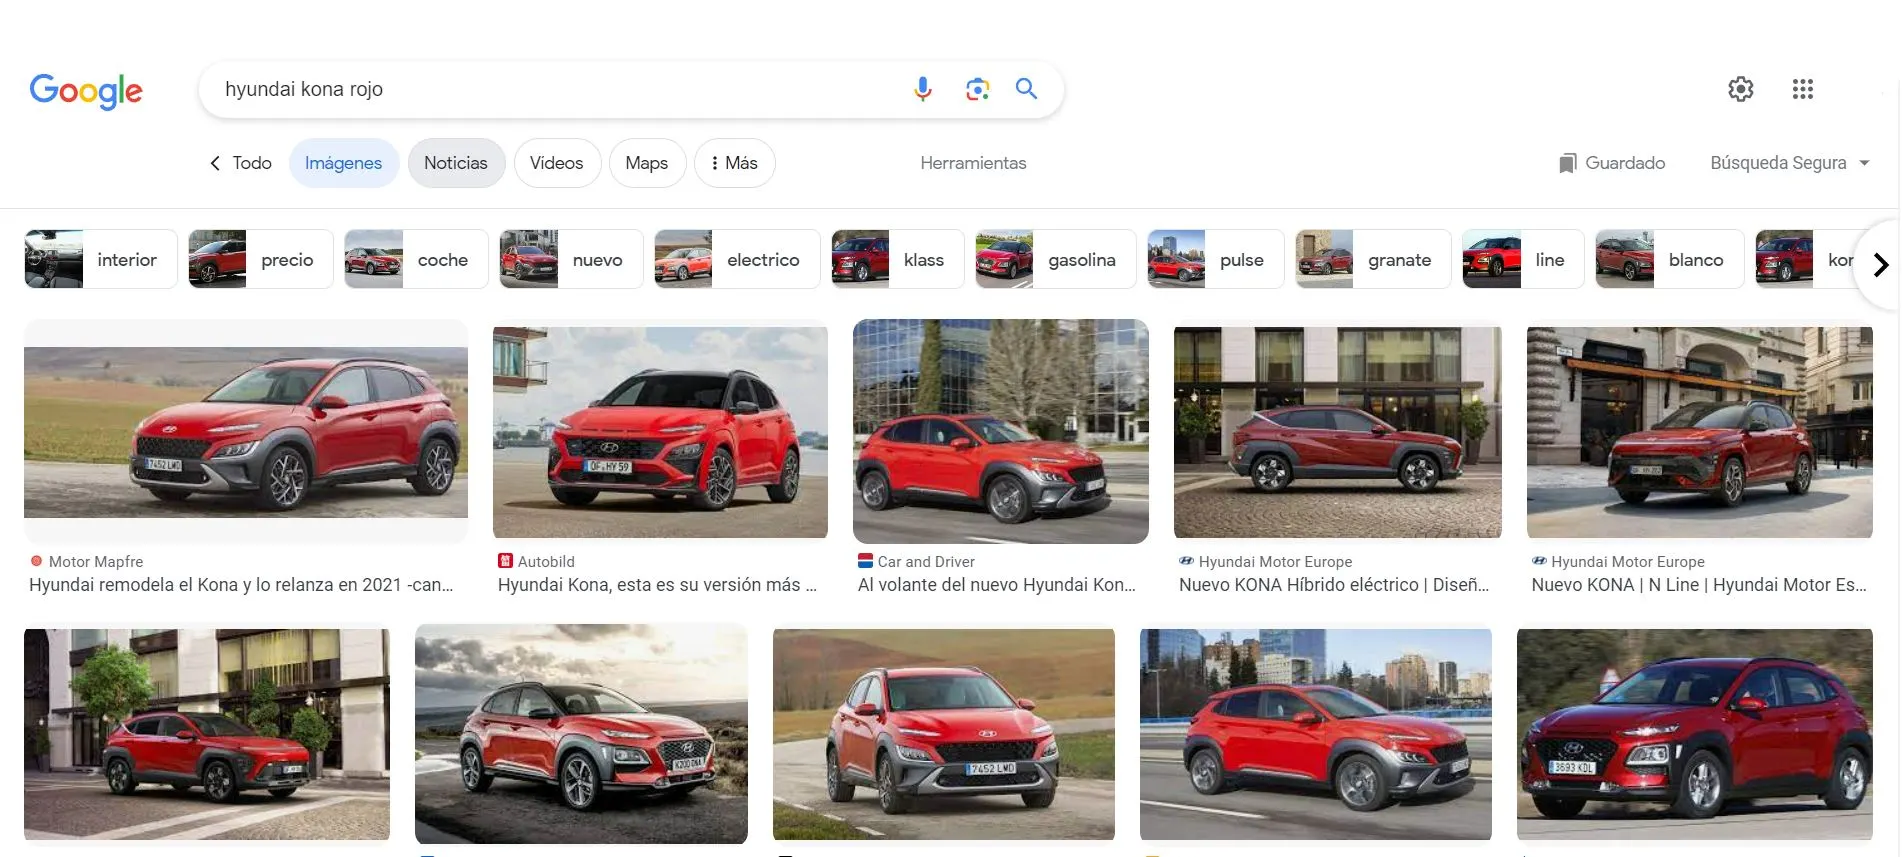
Task: Open the Google apps grid
Action: click(1802, 89)
